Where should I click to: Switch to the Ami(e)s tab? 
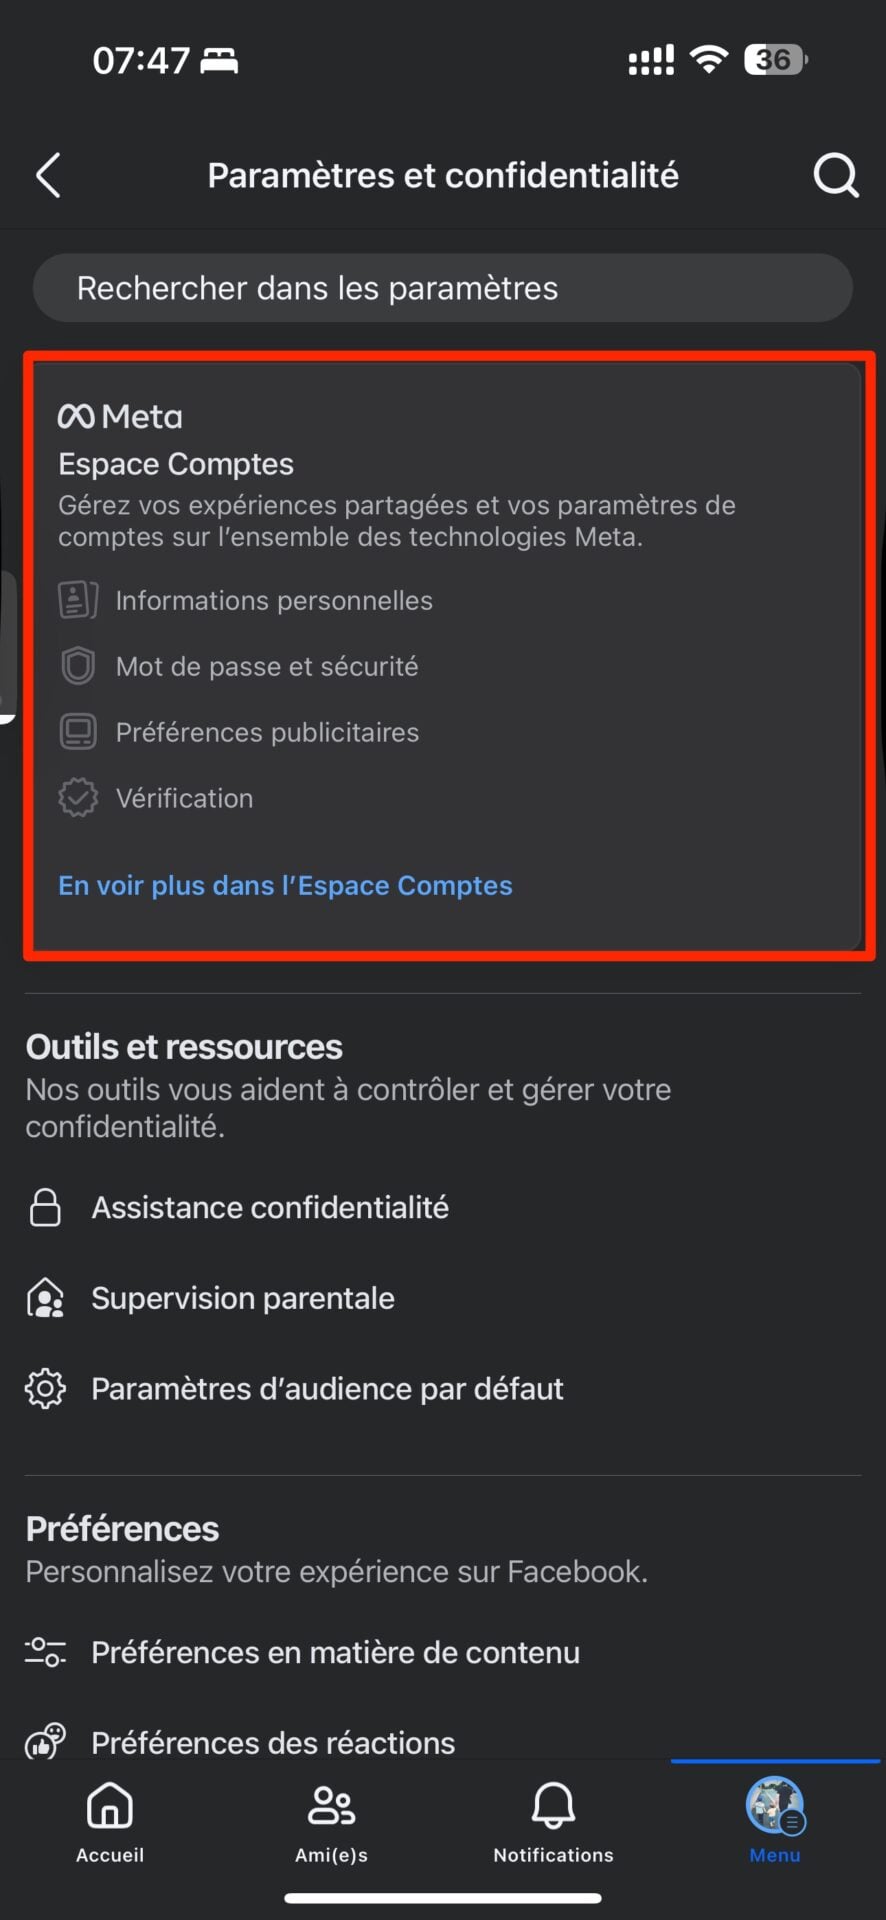tap(331, 1822)
